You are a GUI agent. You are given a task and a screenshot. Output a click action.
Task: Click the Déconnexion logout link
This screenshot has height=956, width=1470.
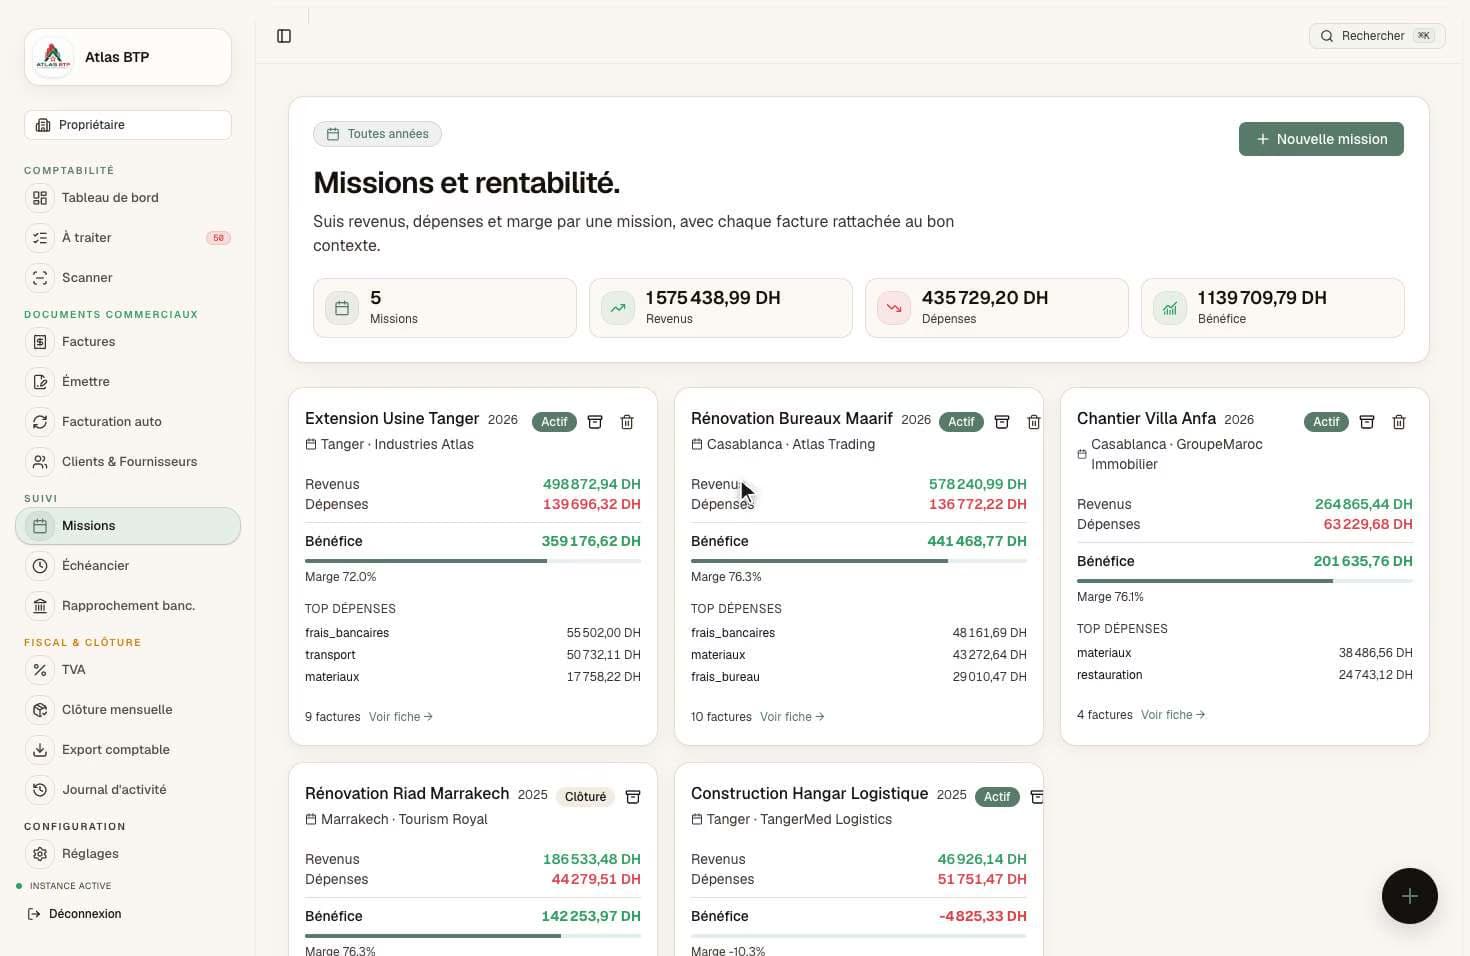[75, 914]
